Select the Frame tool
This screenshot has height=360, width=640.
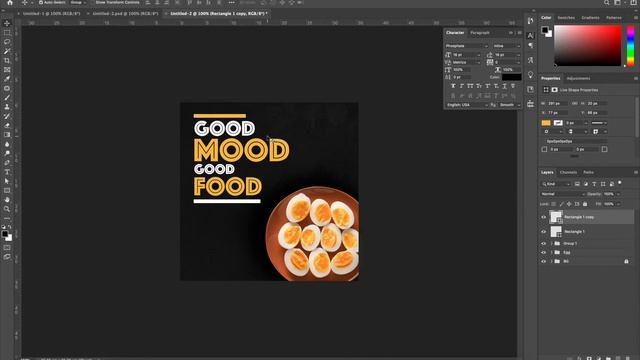[x=7, y=70]
